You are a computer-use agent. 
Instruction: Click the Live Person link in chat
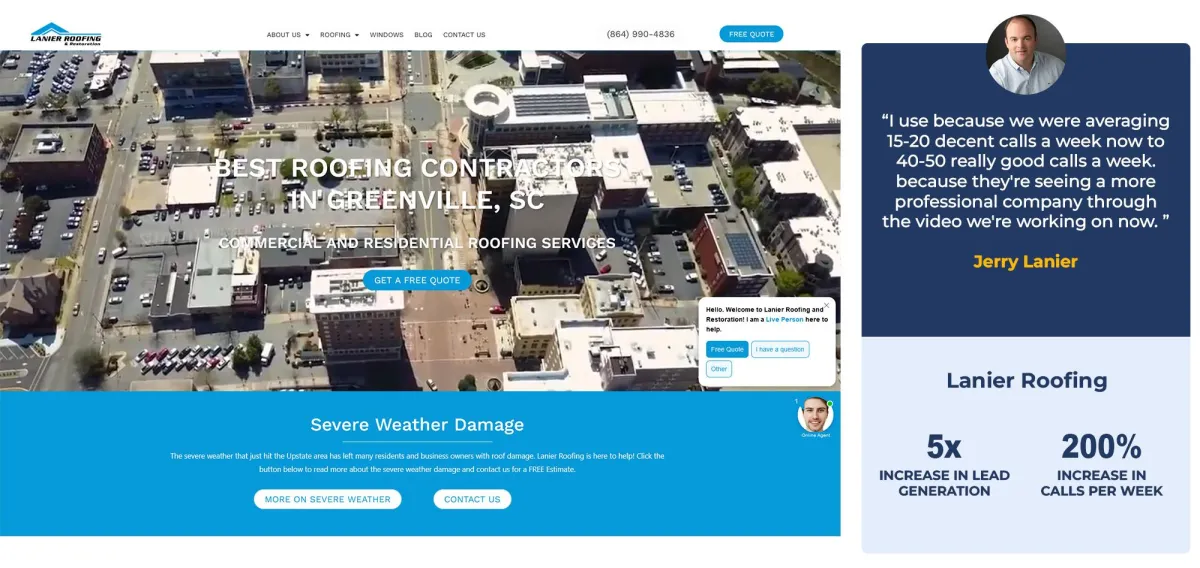click(785, 319)
